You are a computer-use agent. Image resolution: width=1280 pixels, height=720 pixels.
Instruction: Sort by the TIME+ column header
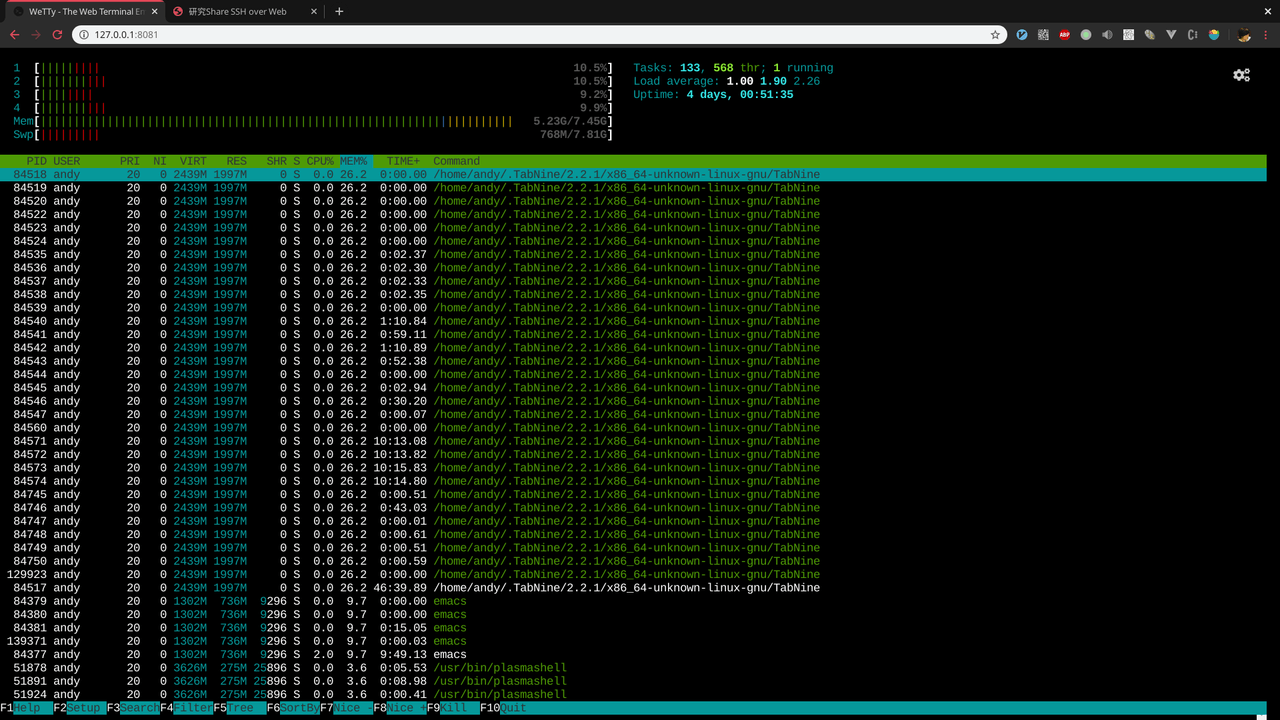tap(404, 161)
